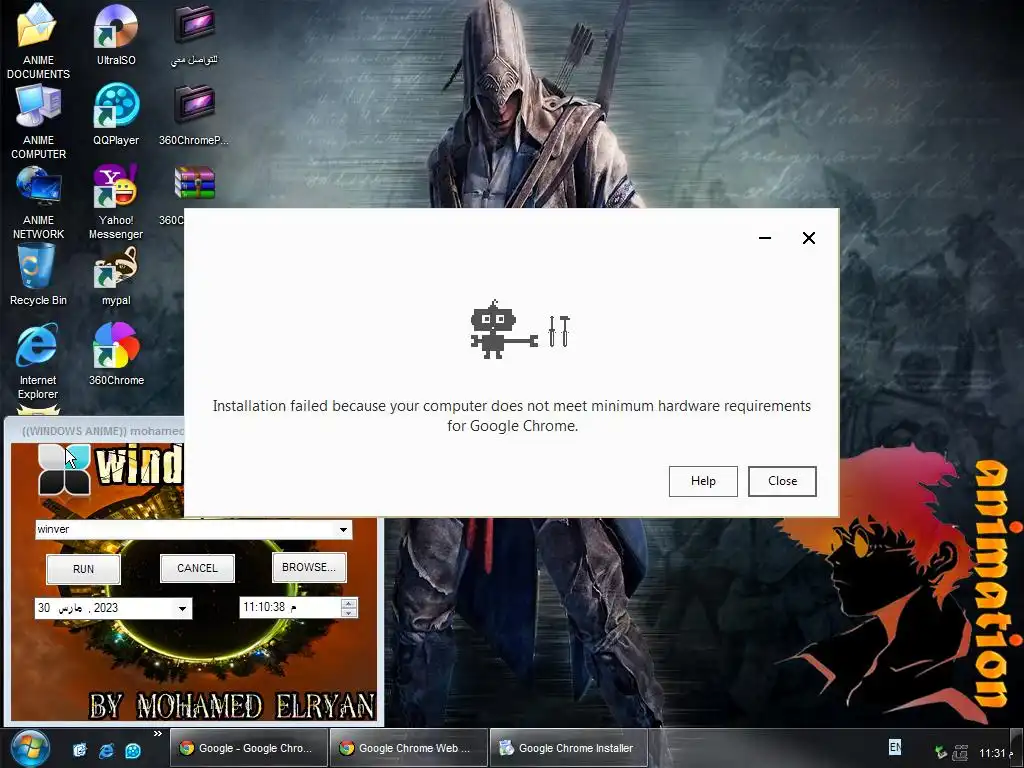Decrease time with the spinner down arrow

[x=349, y=613]
